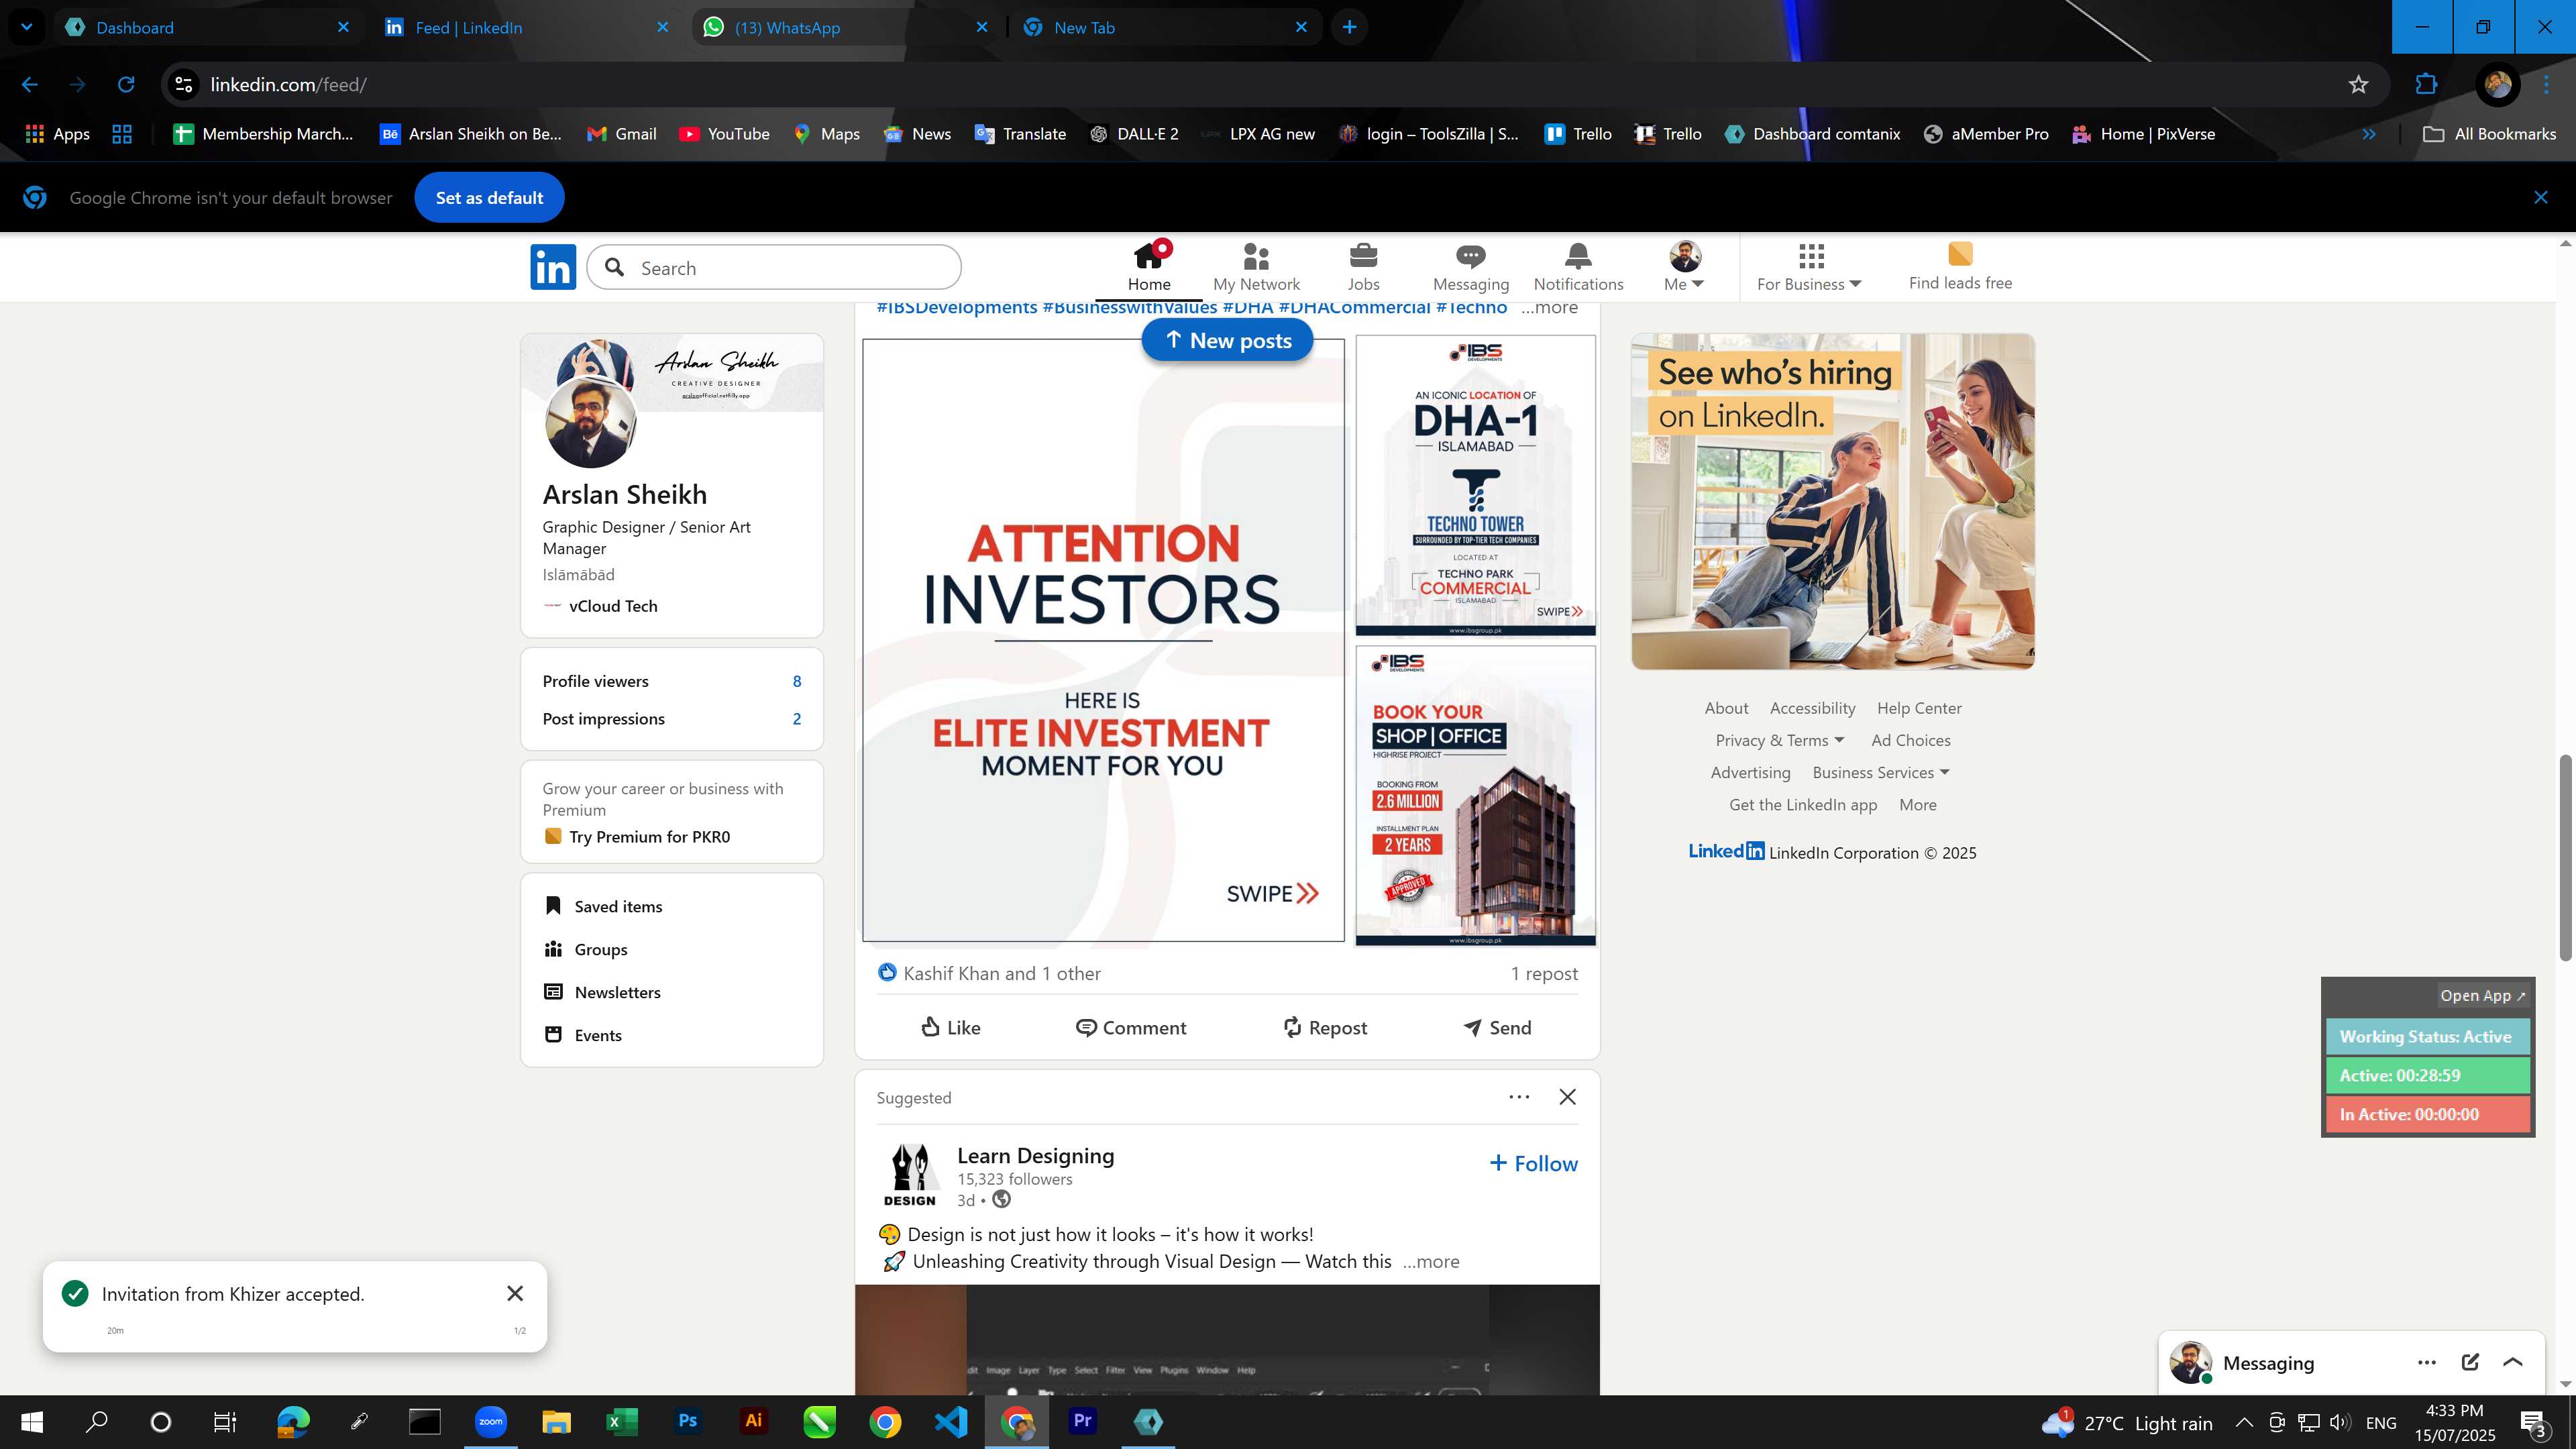2576x1449 pixels.
Task: Show more bookmarks chevron
Action: (2368, 134)
